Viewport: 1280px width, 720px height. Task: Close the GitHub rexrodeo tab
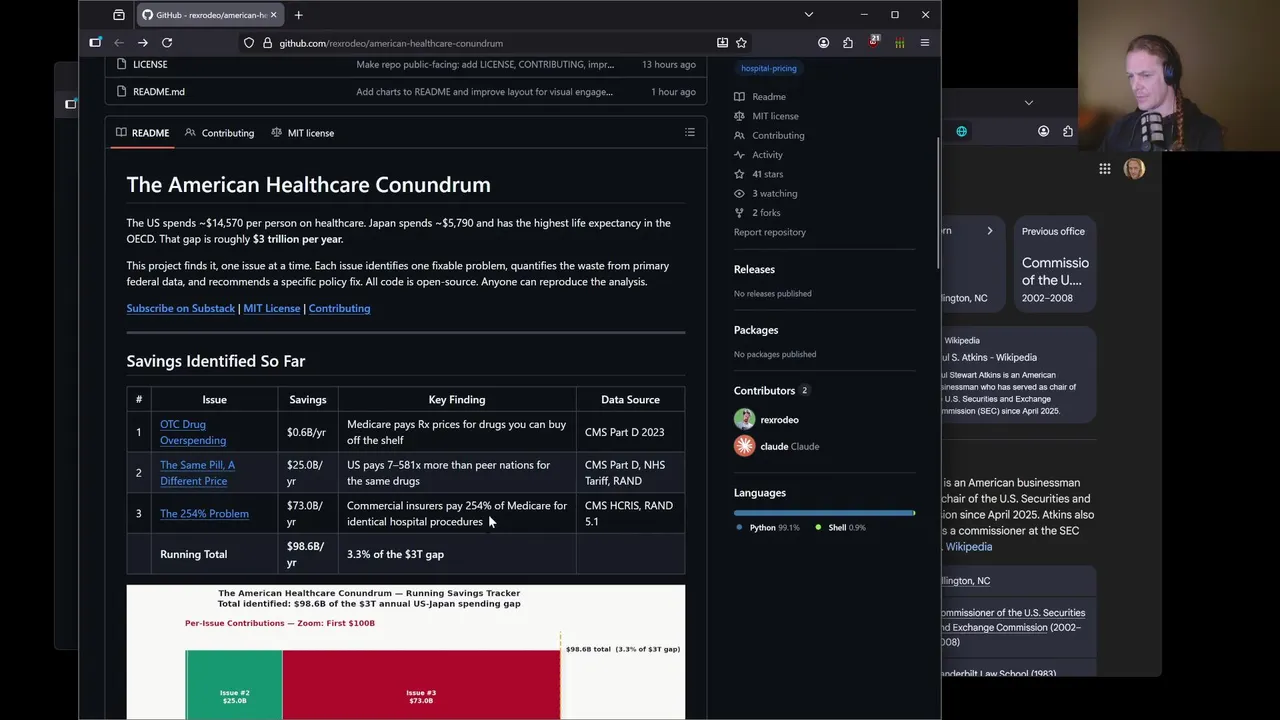273,15
